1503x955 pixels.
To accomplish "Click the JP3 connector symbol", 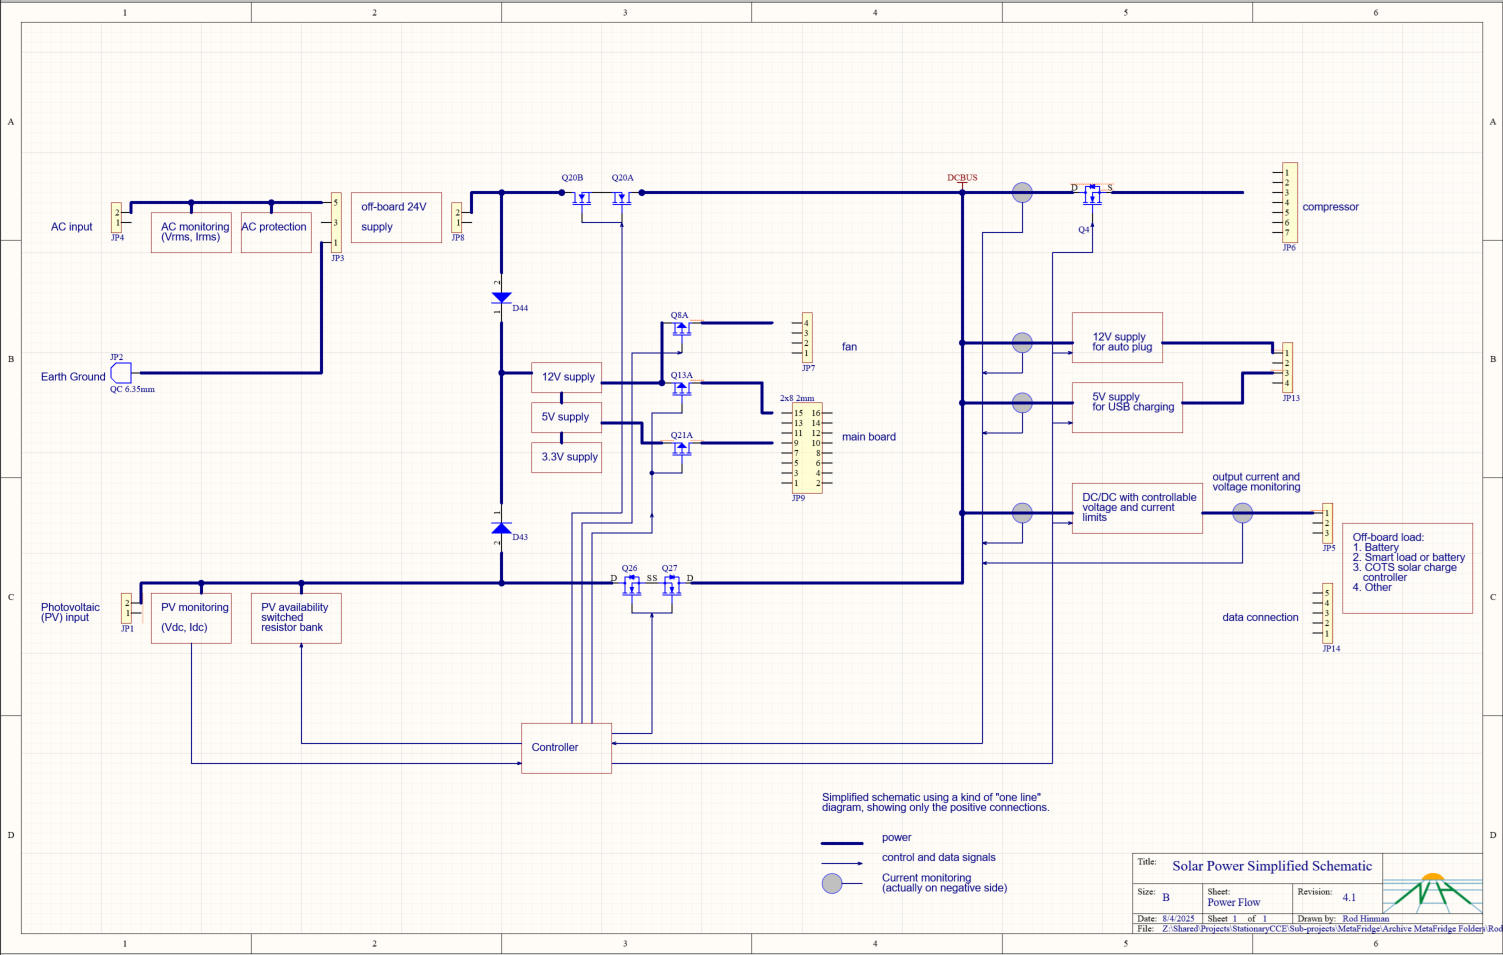I will click(x=336, y=223).
